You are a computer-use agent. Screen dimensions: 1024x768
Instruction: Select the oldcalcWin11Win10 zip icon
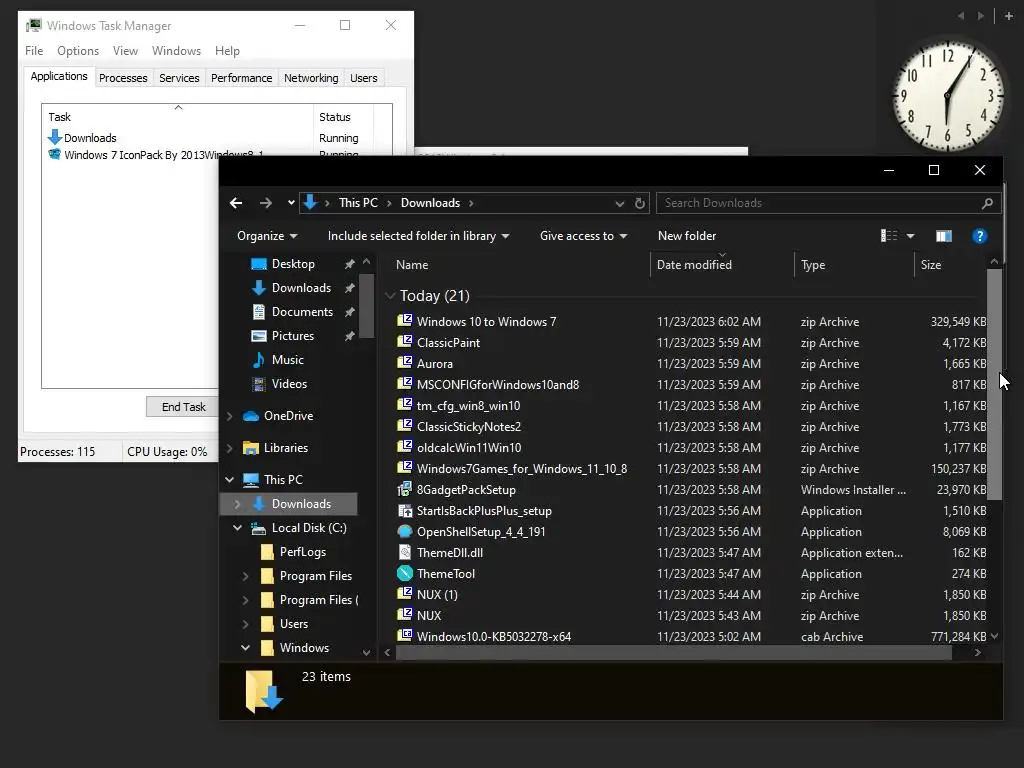405,447
